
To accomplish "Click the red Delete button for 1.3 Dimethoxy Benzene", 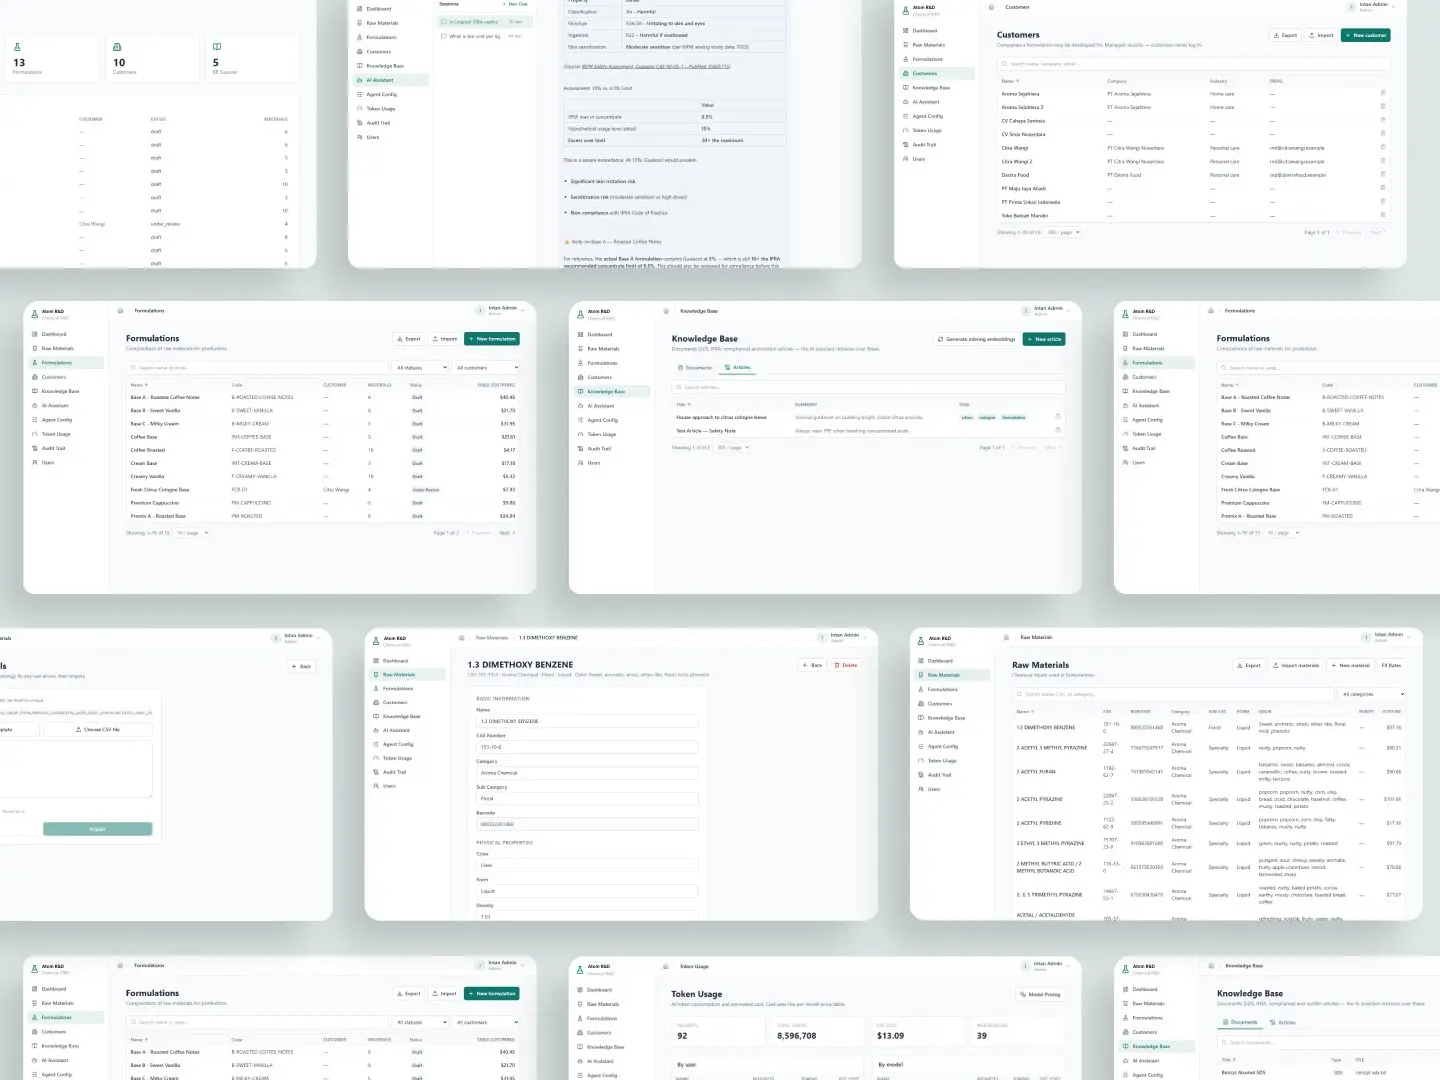I will coord(846,665).
